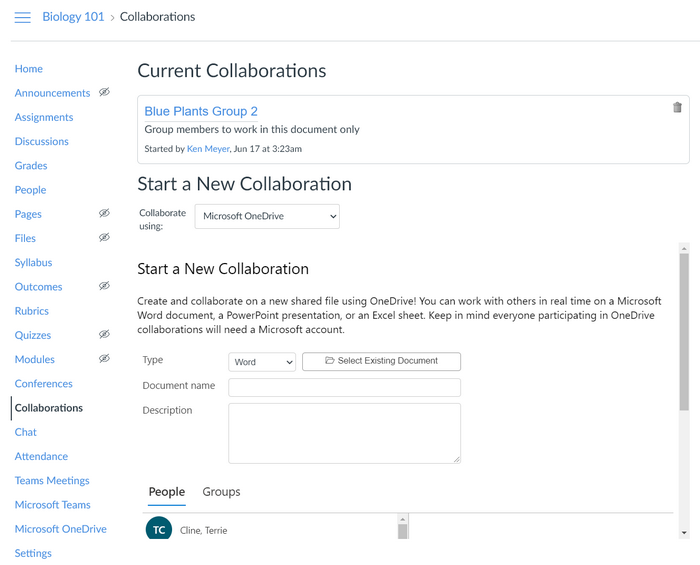The image size is (700, 565).
Task: Click the frame scrollbar up arrow
Action: 683,248
